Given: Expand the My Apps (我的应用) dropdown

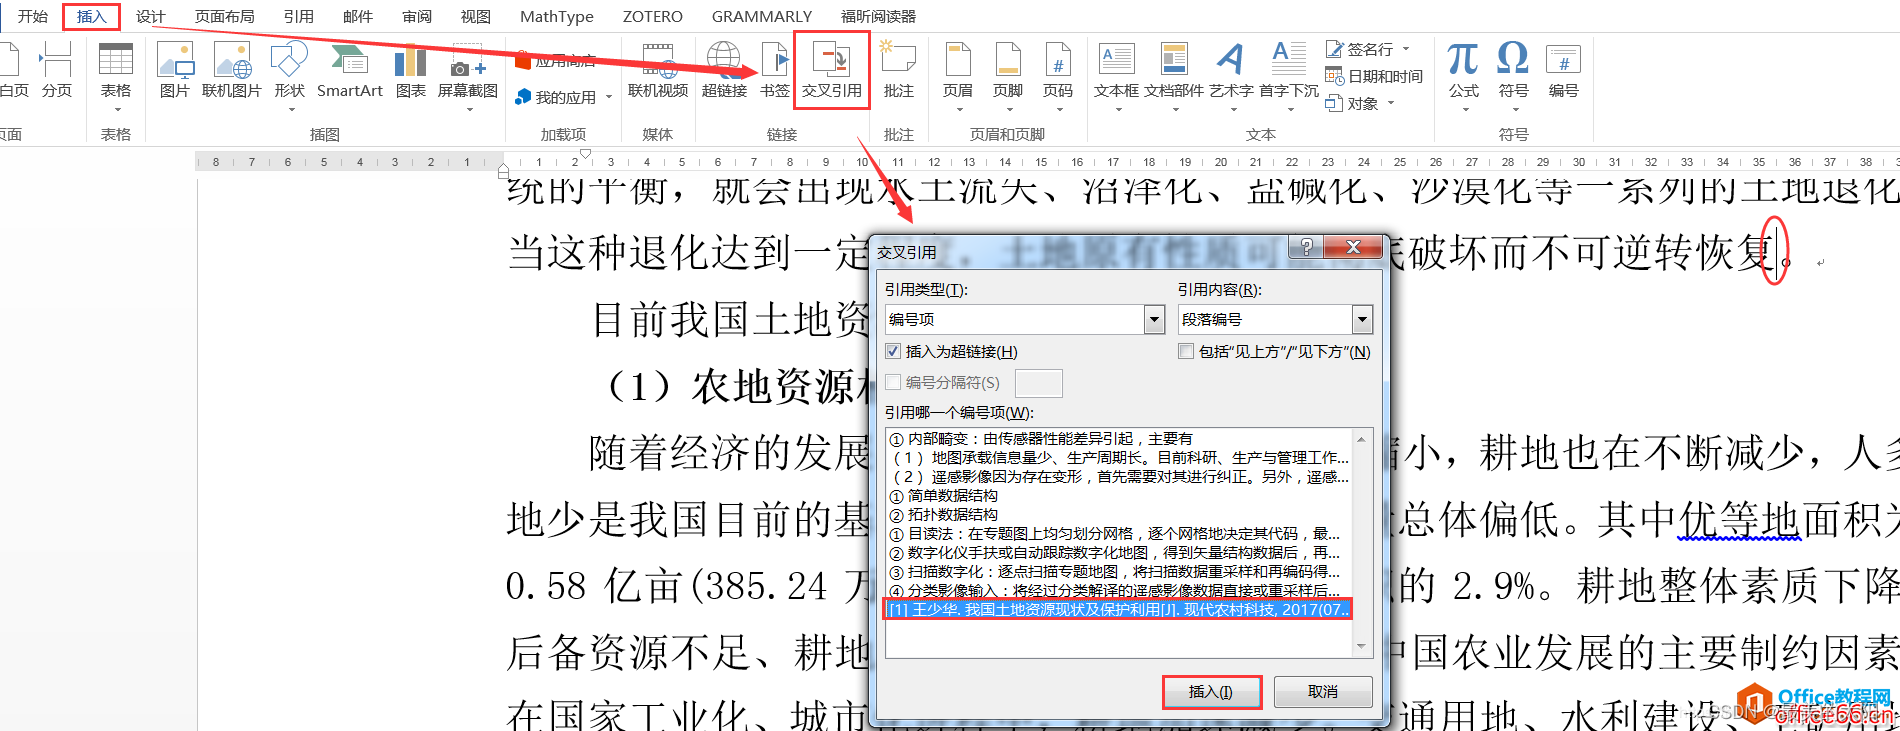Looking at the screenshot, I should click(609, 97).
